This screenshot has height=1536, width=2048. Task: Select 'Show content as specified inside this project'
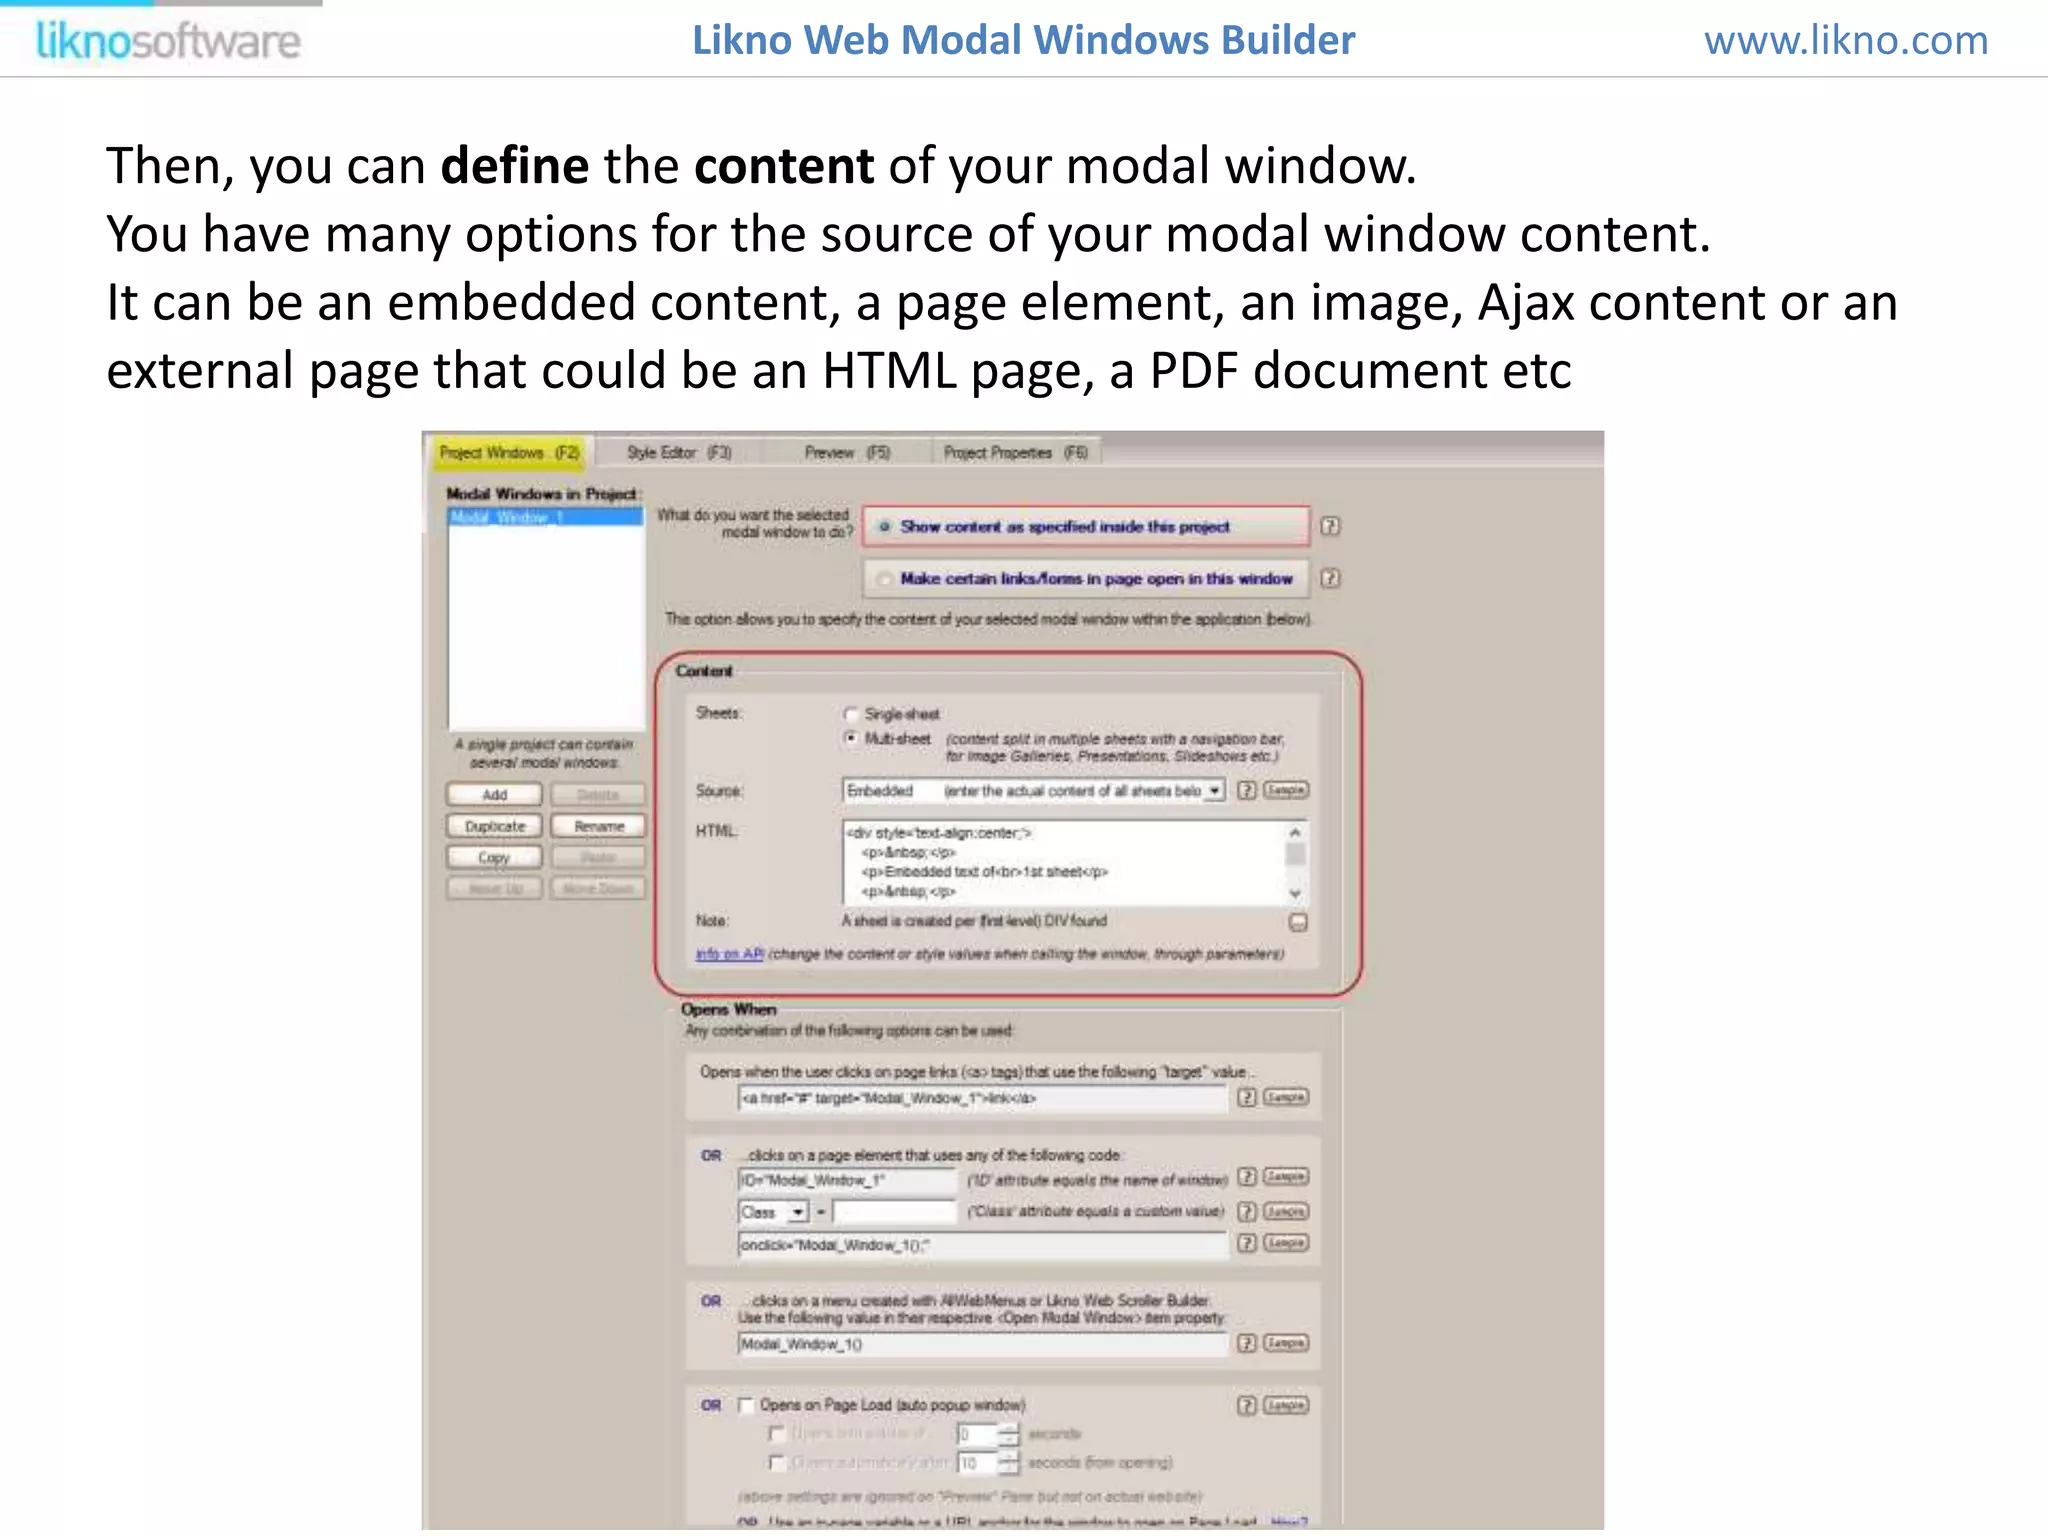point(1086,526)
